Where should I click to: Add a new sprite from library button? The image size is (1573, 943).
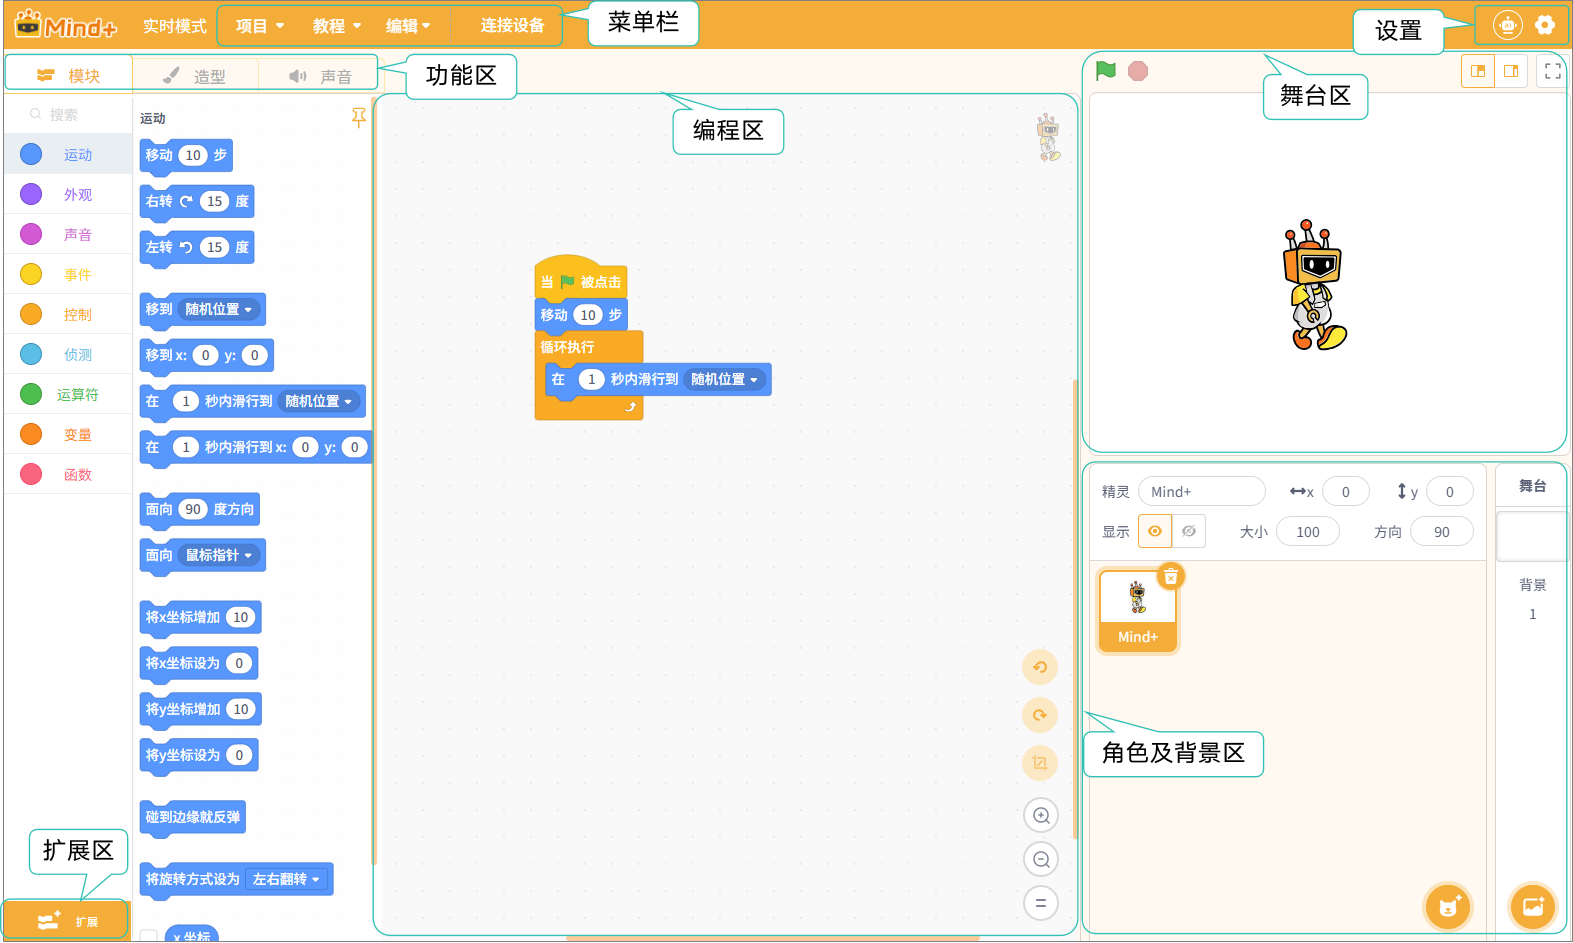(x=1447, y=907)
